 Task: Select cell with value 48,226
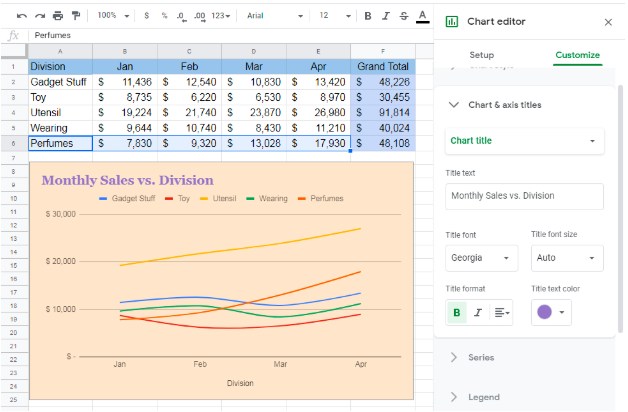(383, 82)
